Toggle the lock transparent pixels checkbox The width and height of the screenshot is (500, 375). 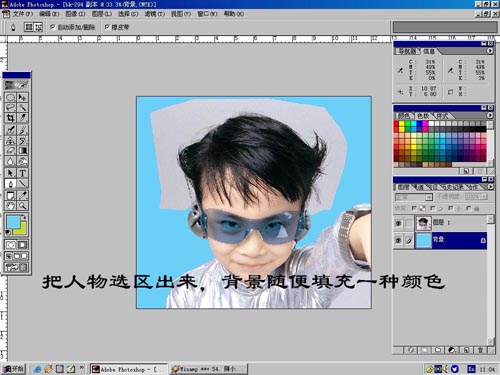414,208
